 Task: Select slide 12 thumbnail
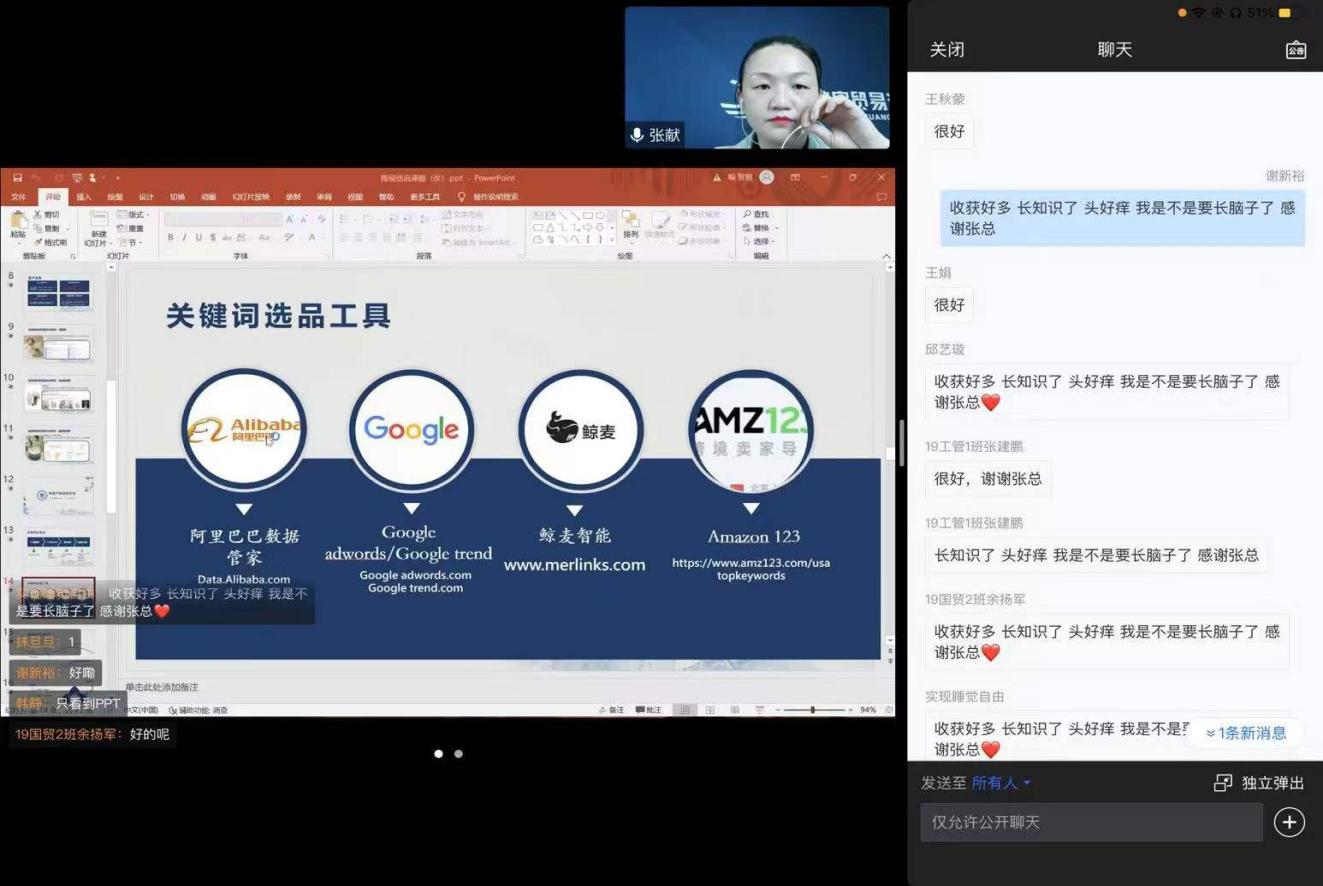(x=59, y=496)
